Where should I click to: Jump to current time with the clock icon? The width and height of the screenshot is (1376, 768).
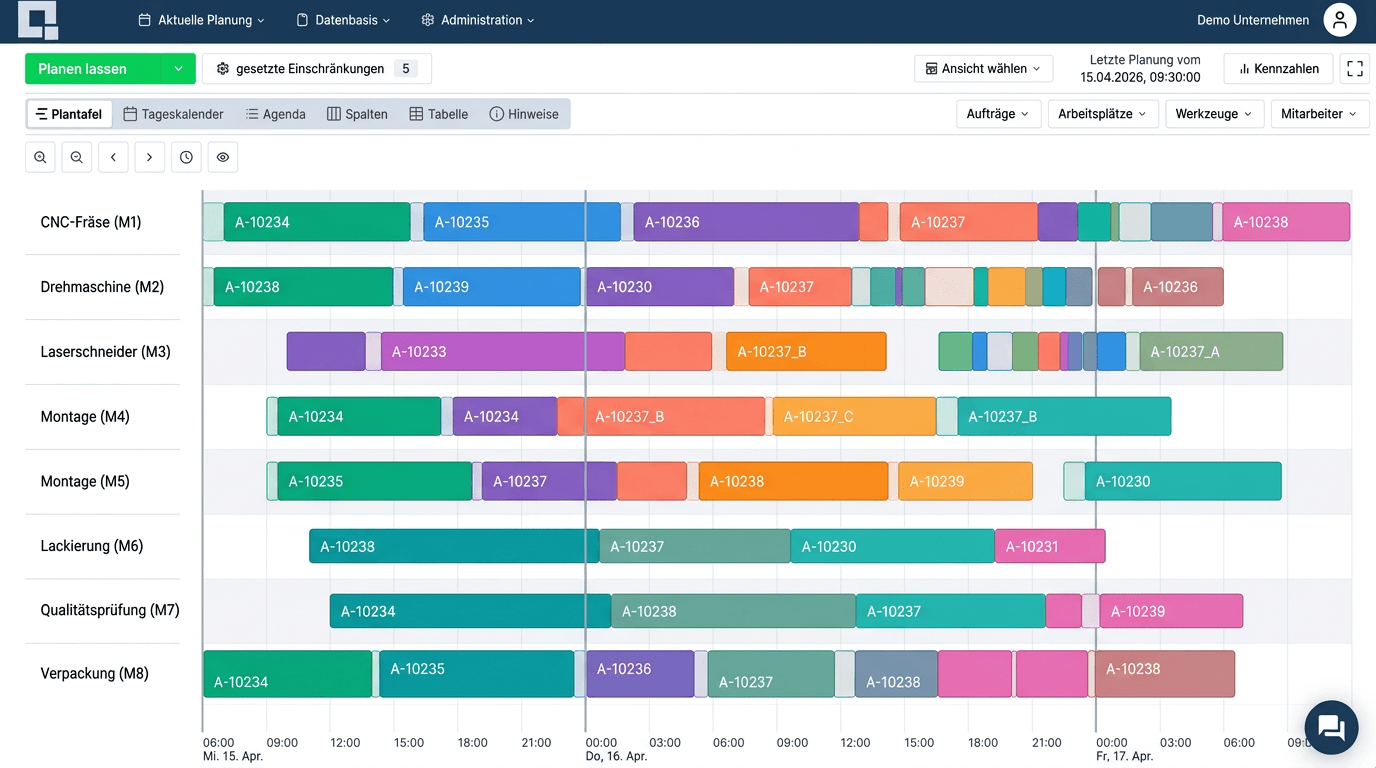(186, 157)
